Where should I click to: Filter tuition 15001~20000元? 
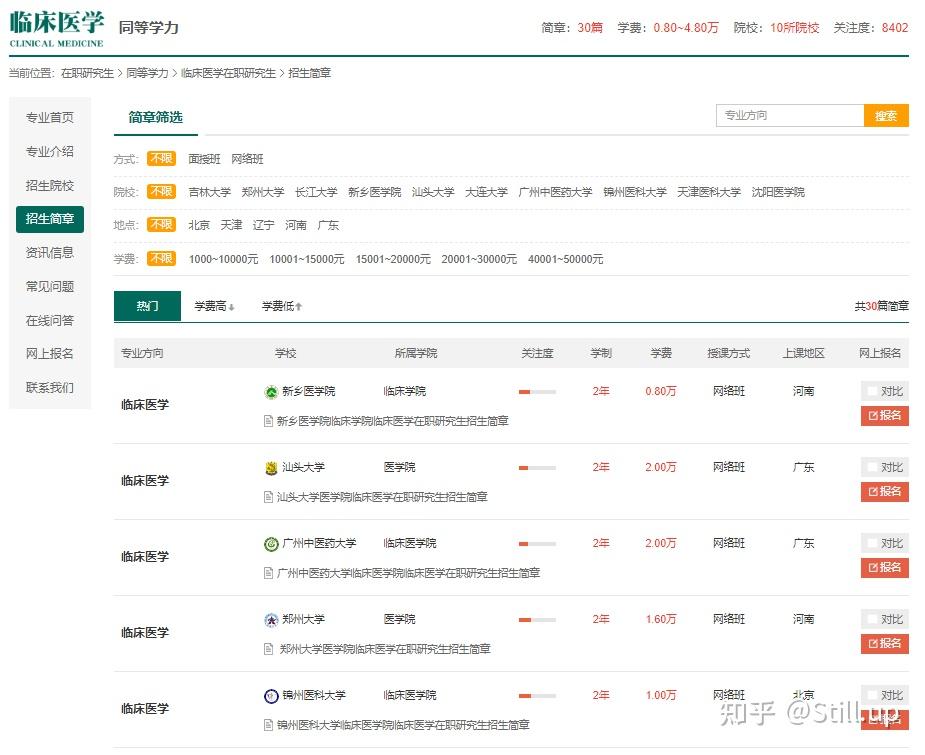393,260
